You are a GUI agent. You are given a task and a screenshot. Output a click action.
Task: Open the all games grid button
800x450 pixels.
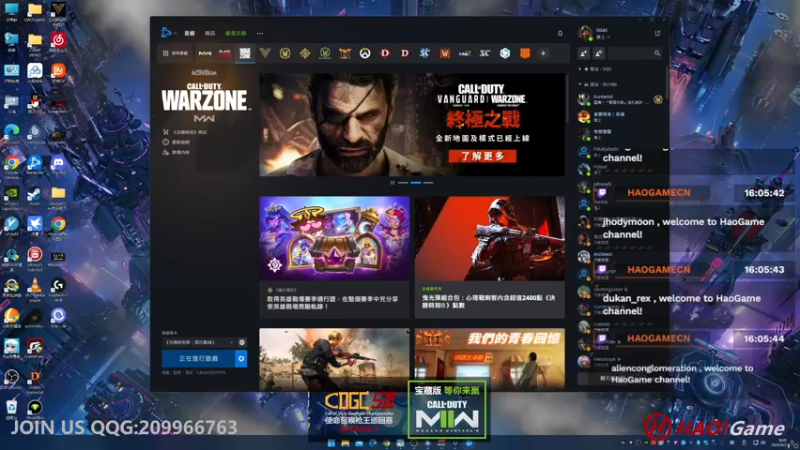175,53
